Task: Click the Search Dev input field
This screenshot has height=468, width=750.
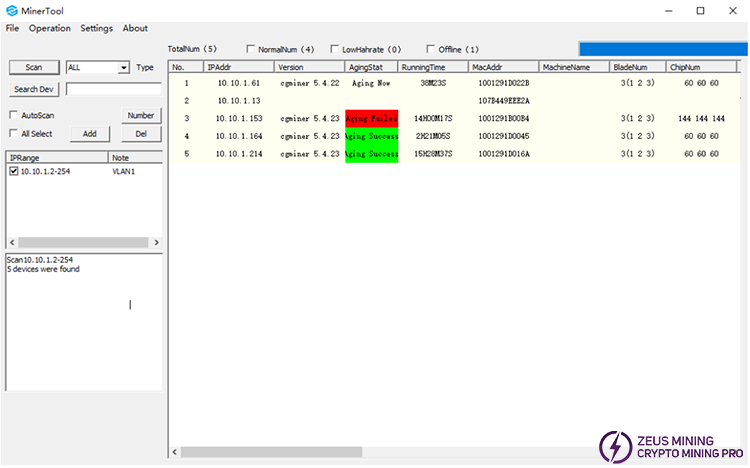Action: (113, 89)
